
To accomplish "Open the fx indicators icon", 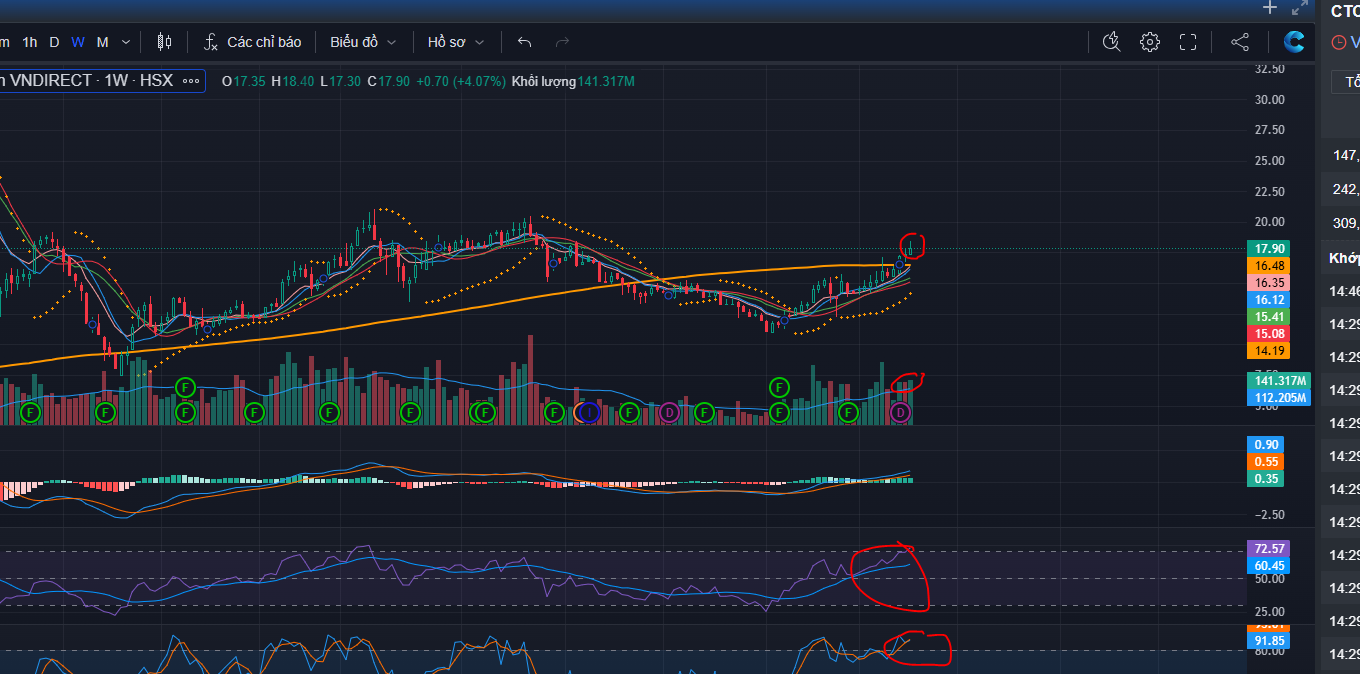I will coord(211,42).
